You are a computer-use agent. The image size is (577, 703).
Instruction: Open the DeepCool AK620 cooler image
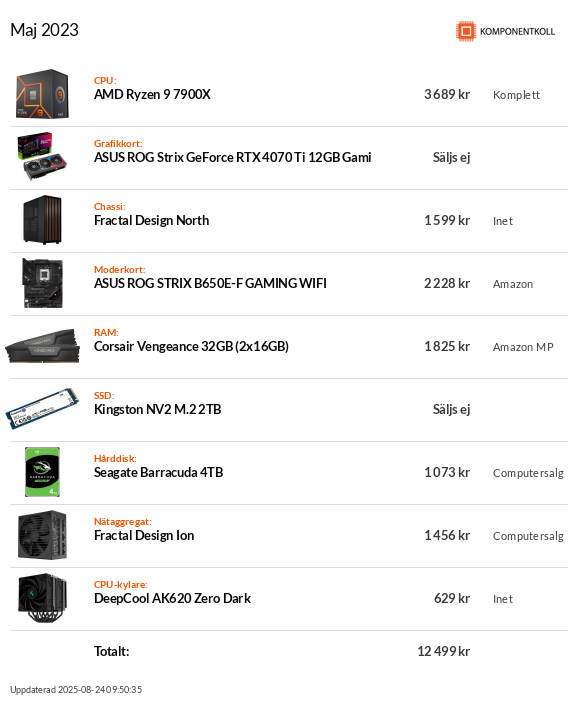(x=42, y=598)
